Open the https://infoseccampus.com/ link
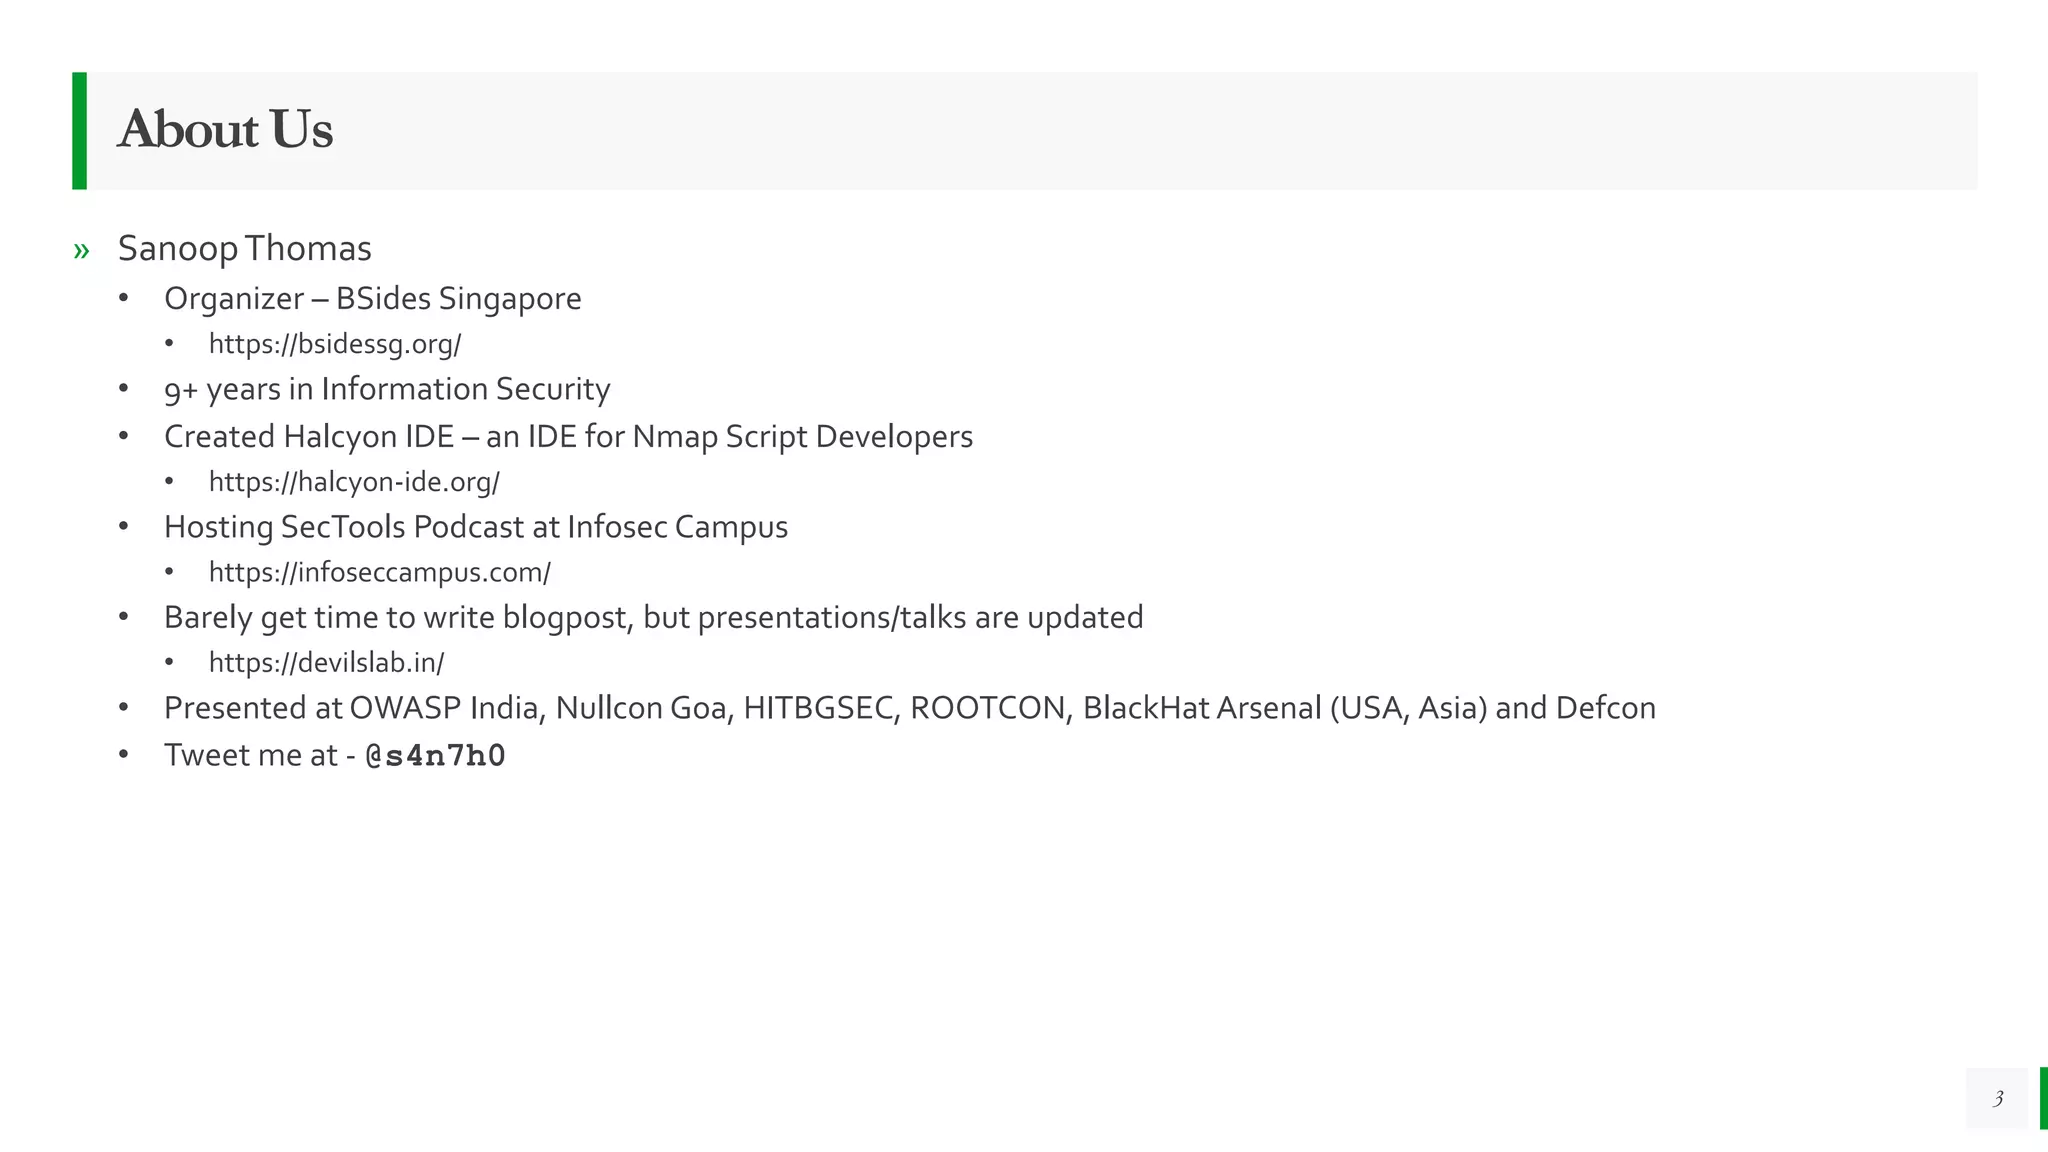Screen dimensions: 2048x1152 point(380,572)
